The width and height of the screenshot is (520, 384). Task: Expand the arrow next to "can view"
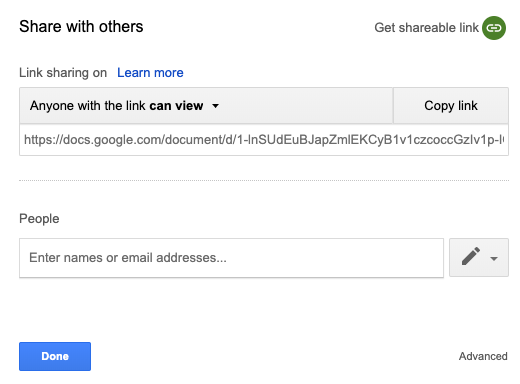pyautogui.click(x=216, y=106)
